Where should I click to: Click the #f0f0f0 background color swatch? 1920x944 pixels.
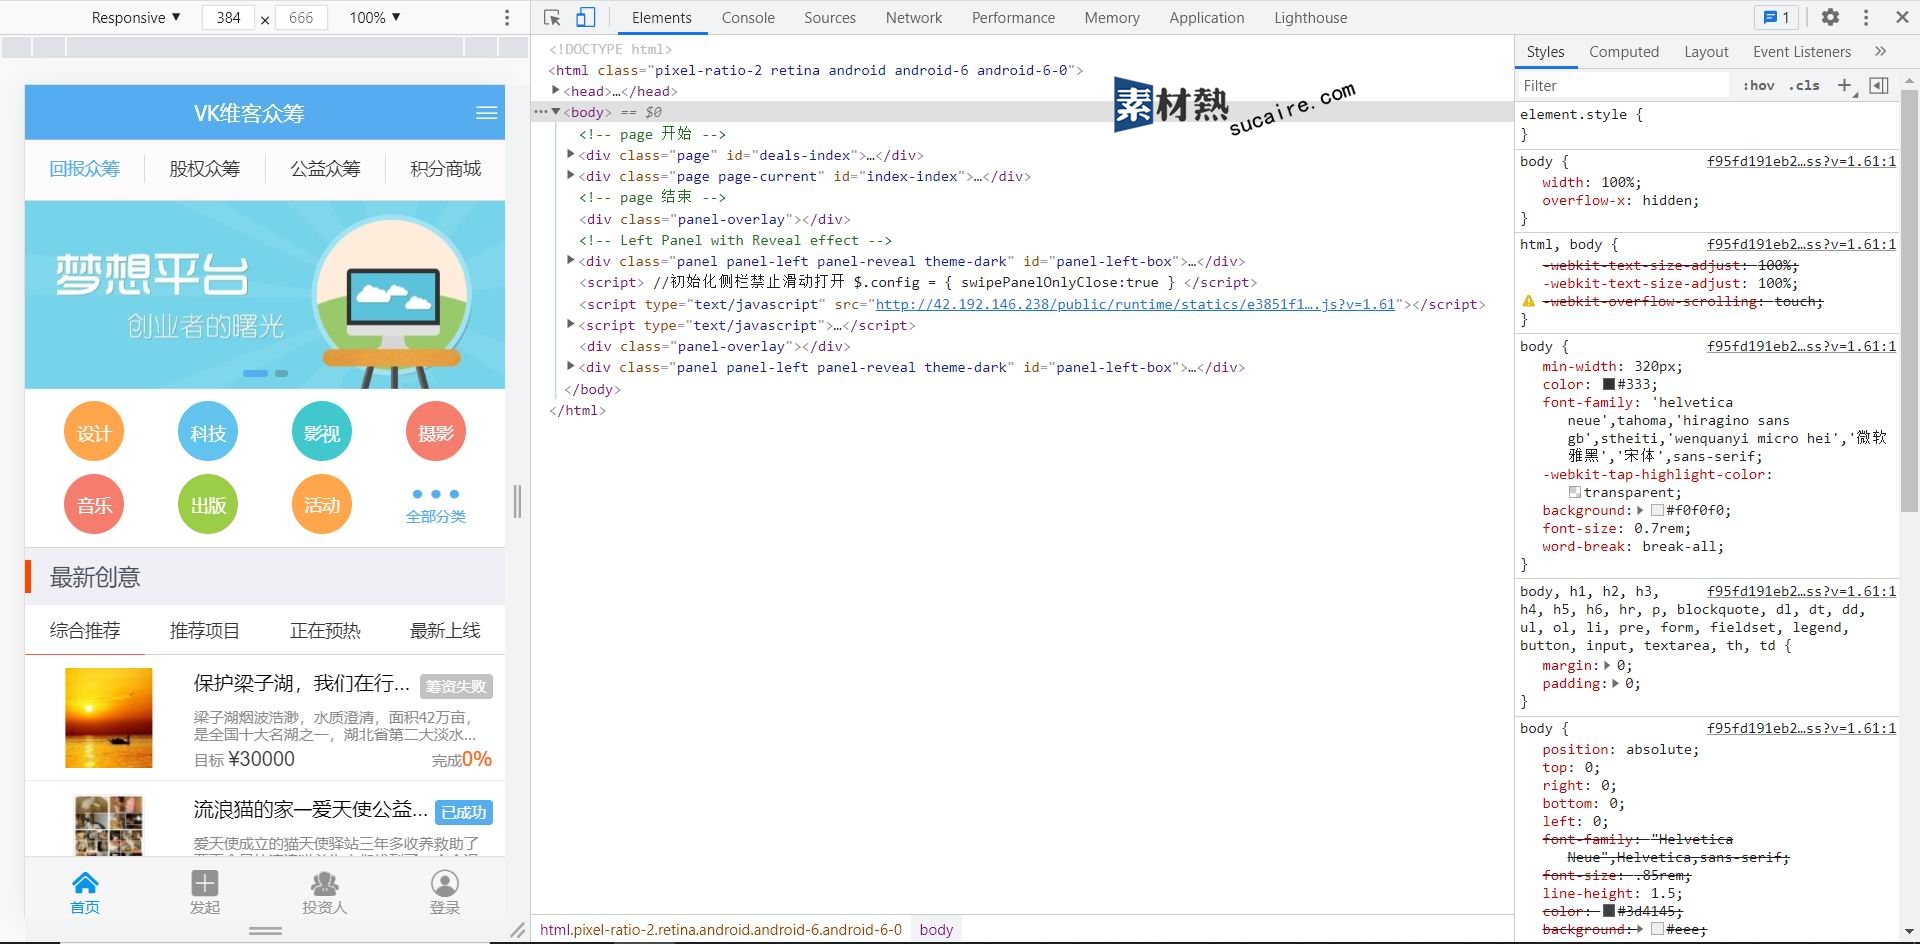coord(1657,510)
